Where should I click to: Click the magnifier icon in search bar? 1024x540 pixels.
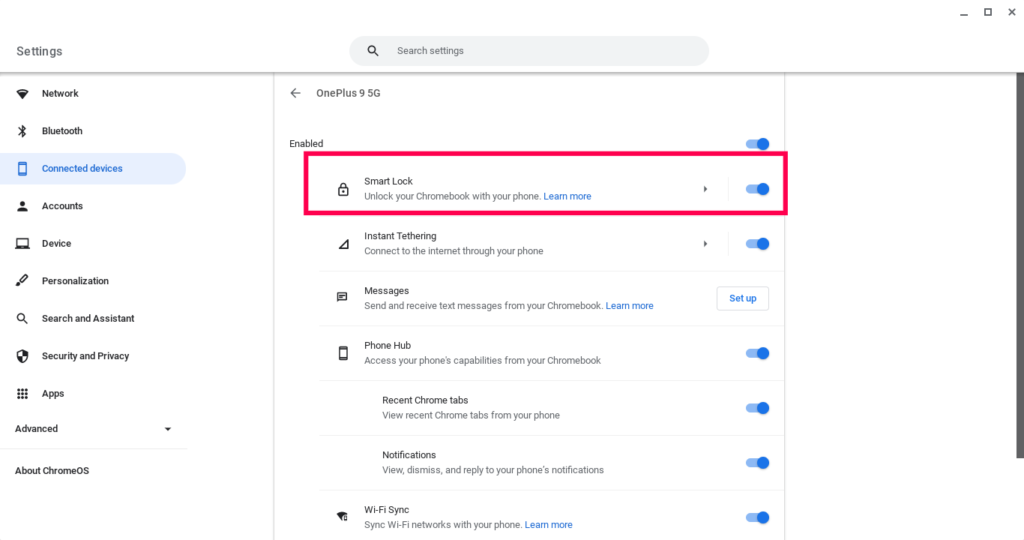tap(373, 51)
